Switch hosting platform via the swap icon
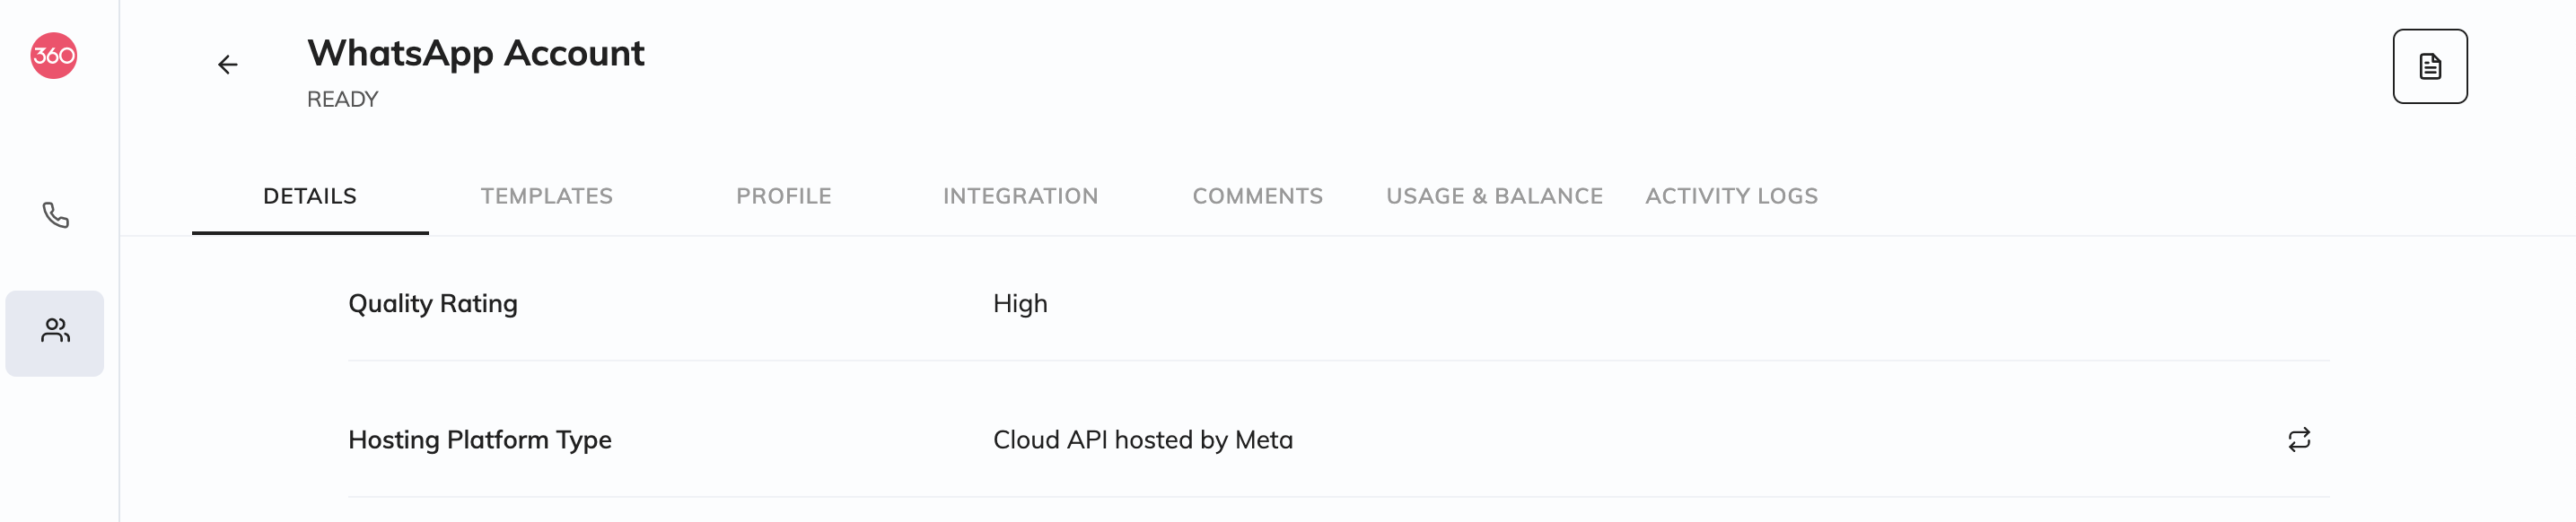This screenshot has width=2576, height=522. (x=2299, y=440)
